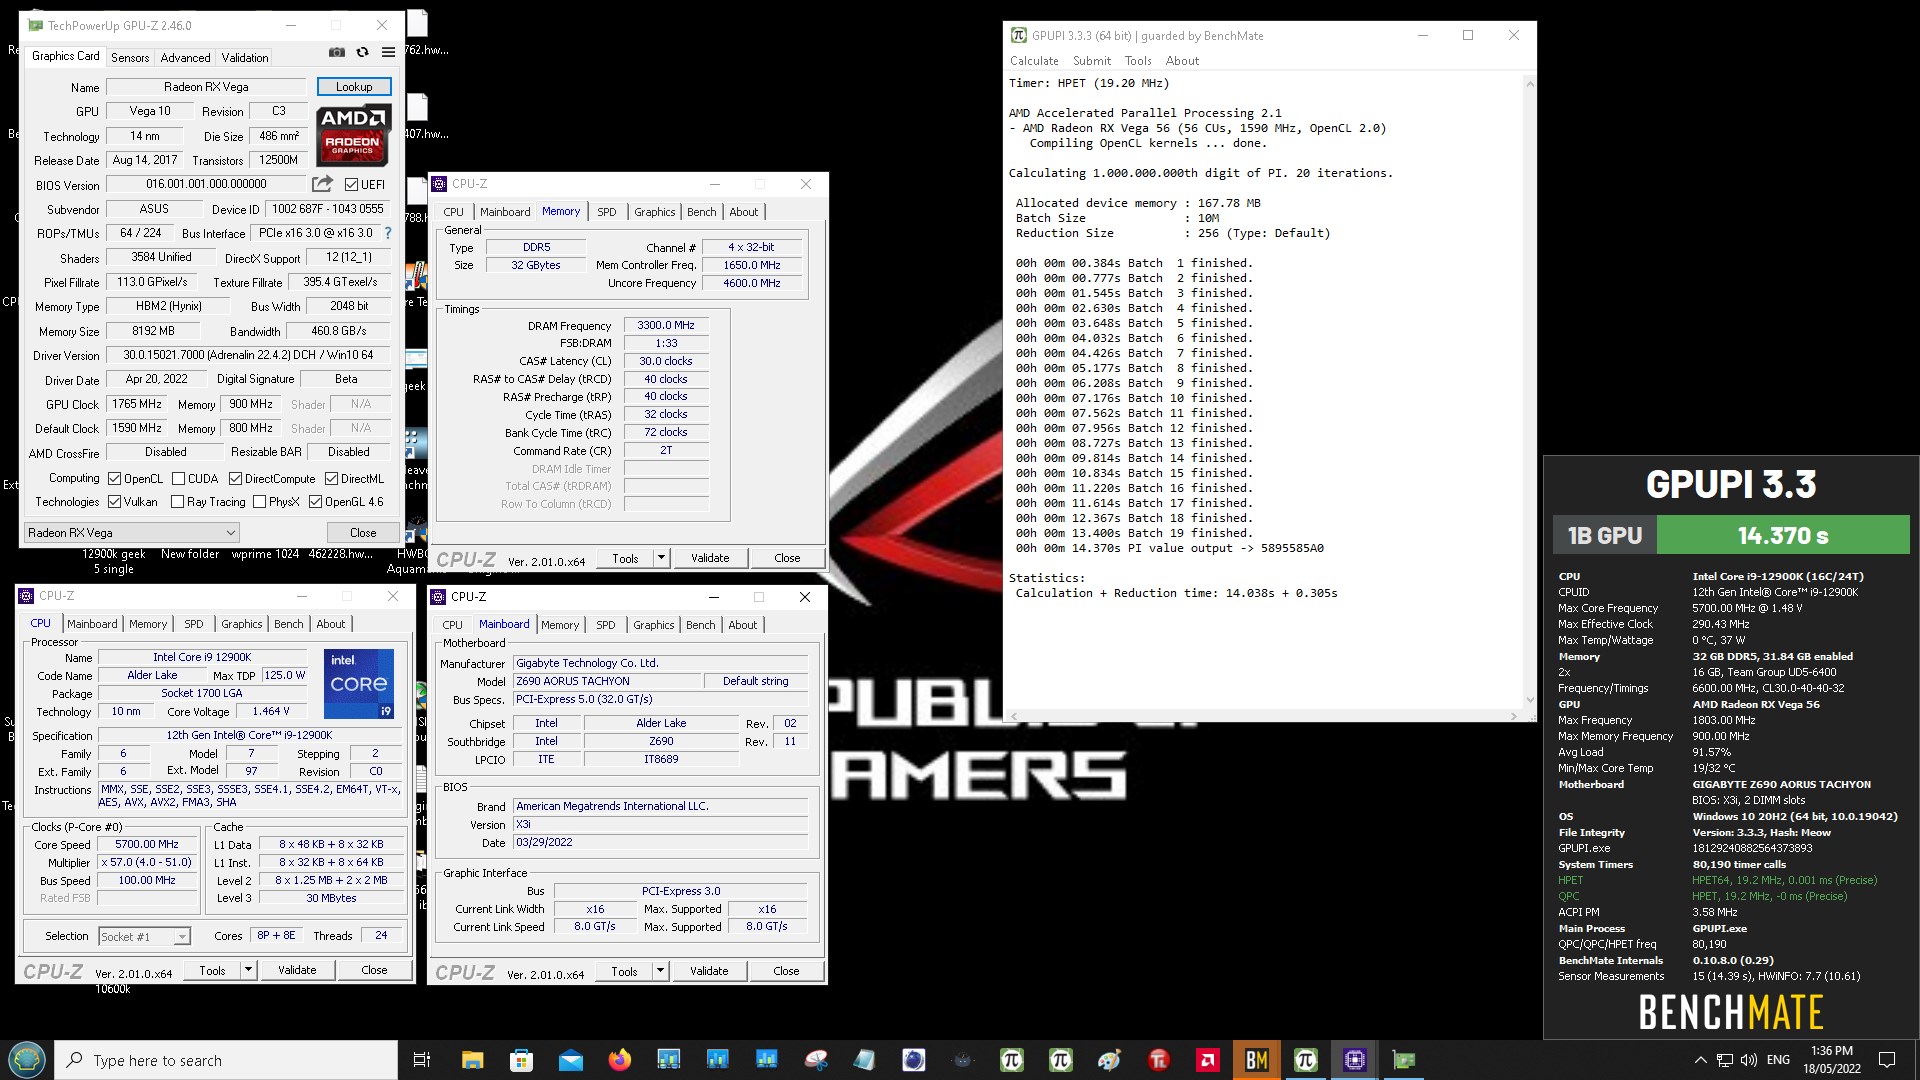
Task: Open the GPUPI Submit menu
Action: (x=1092, y=61)
